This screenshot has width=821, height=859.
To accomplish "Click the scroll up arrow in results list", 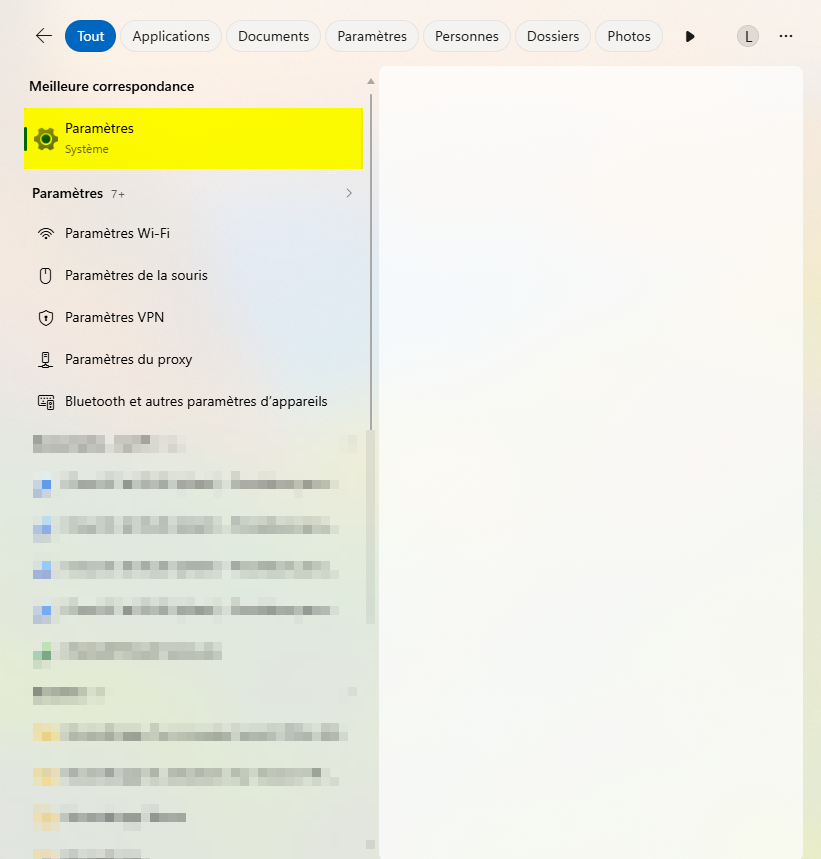I will coord(371,81).
